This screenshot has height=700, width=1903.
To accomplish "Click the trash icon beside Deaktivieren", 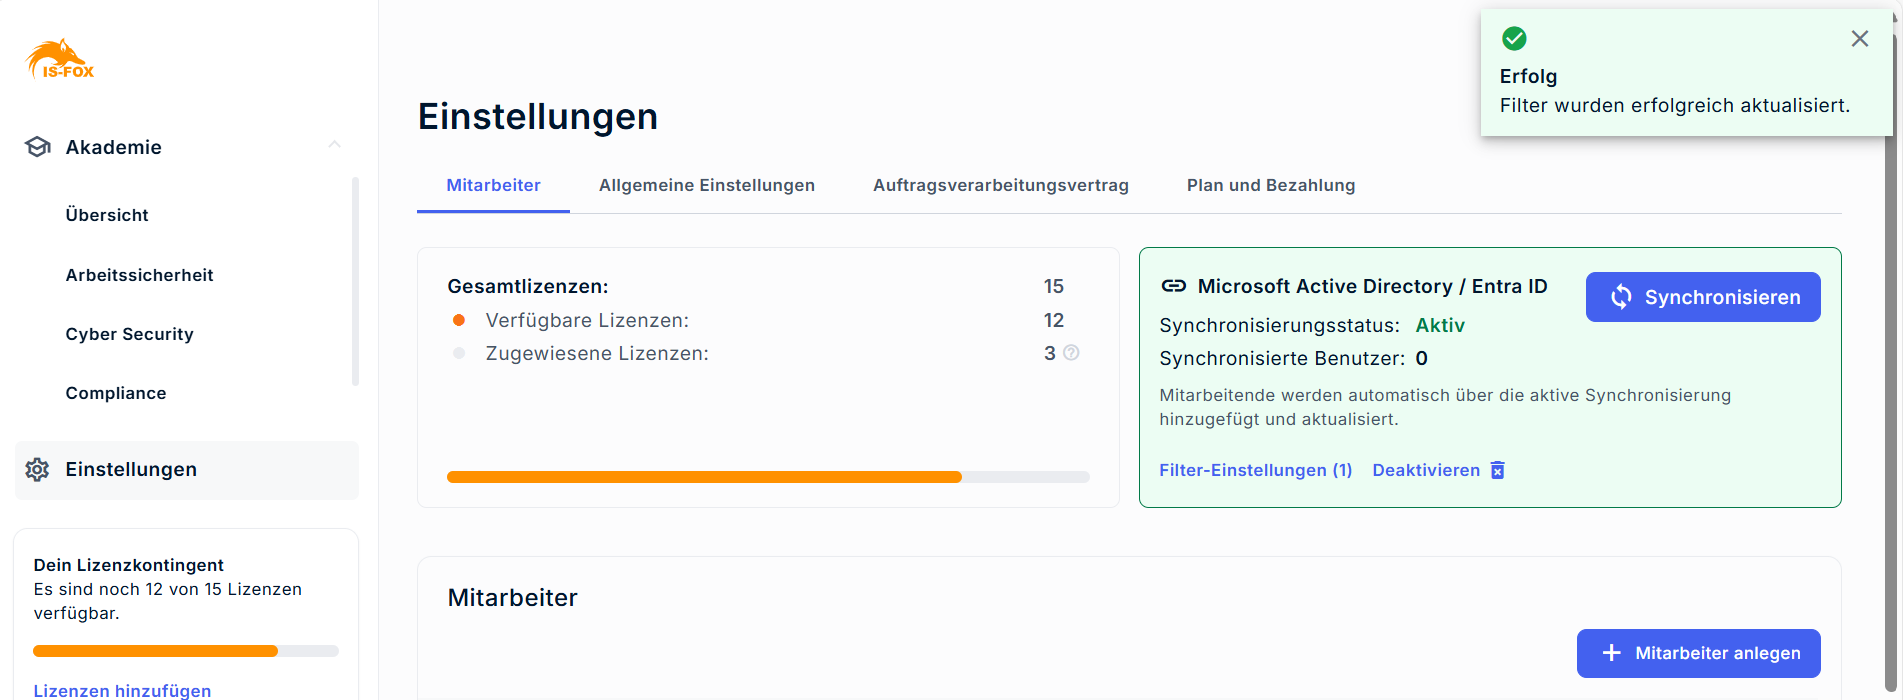I will click(x=1498, y=470).
